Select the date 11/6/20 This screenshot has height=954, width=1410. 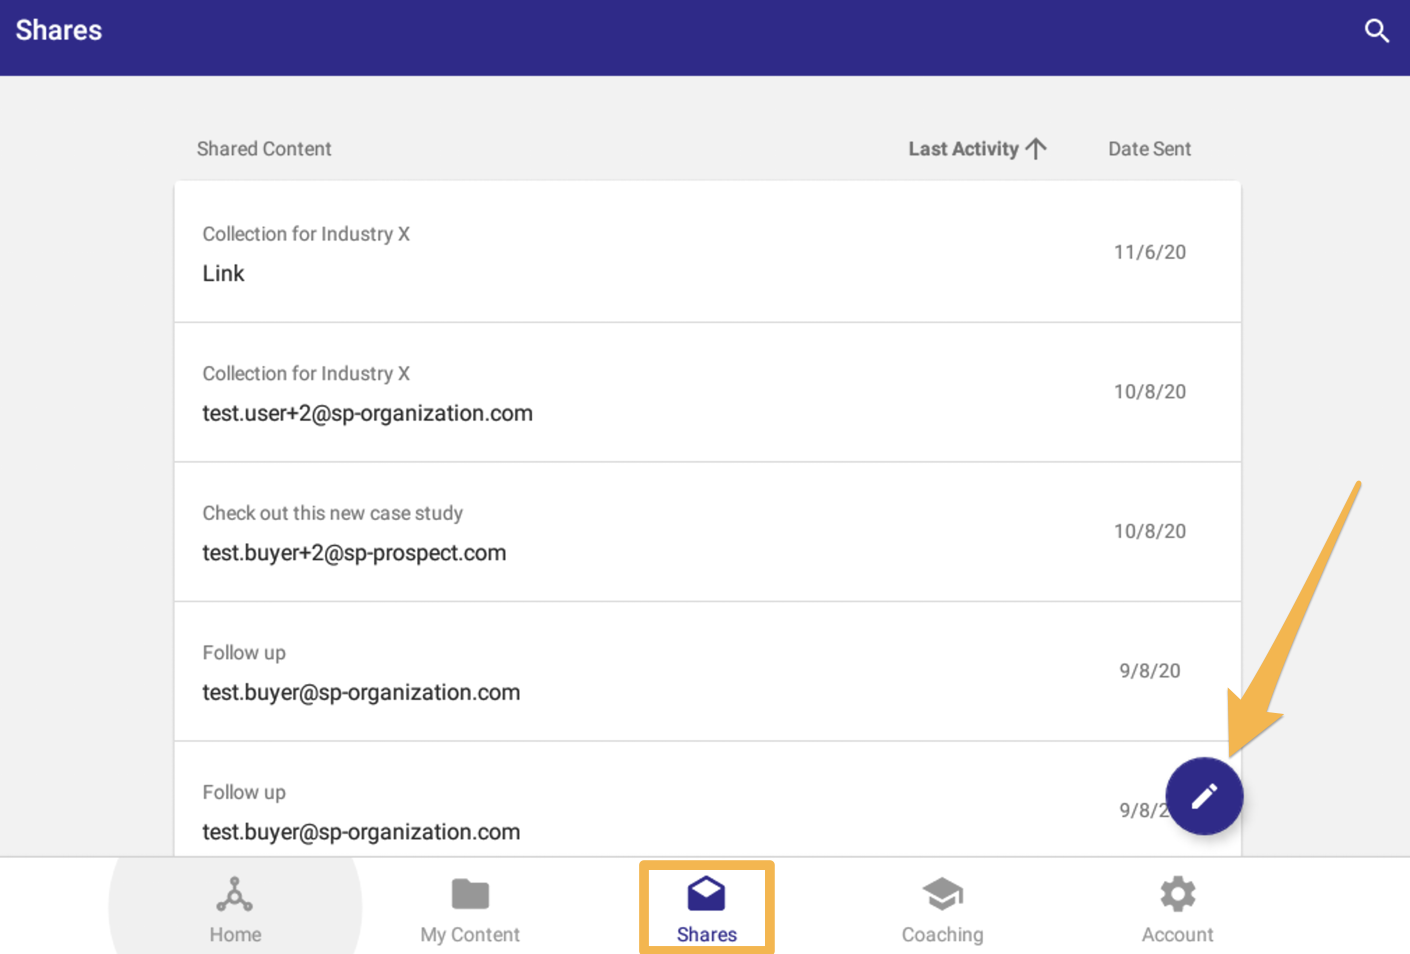pyautogui.click(x=1150, y=252)
